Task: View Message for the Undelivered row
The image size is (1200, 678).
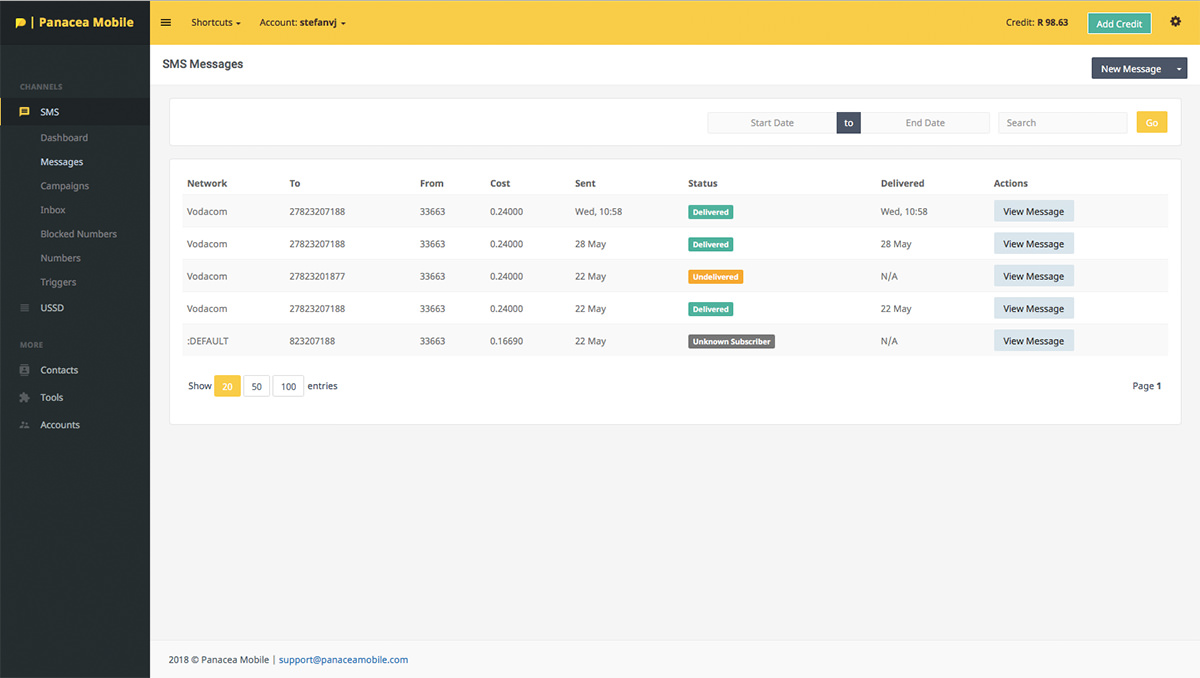Action: coord(1033,276)
